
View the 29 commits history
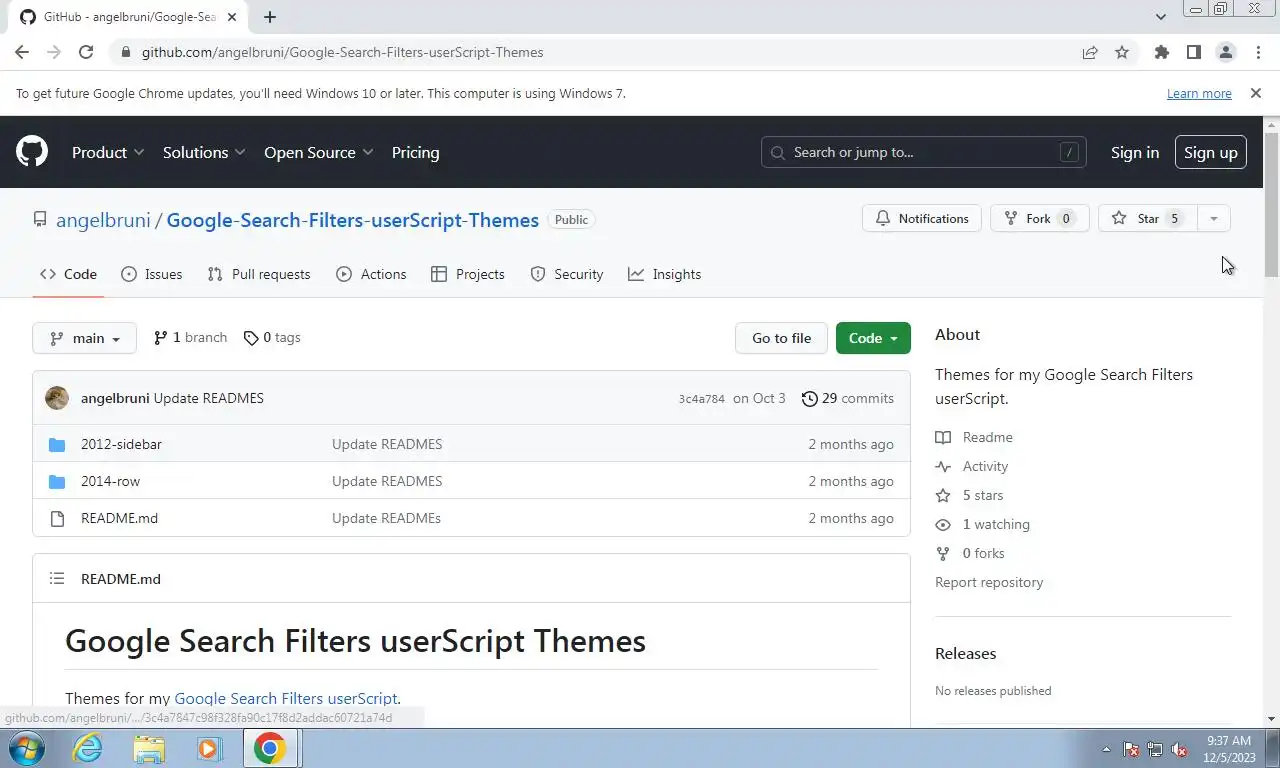coord(848,398)
